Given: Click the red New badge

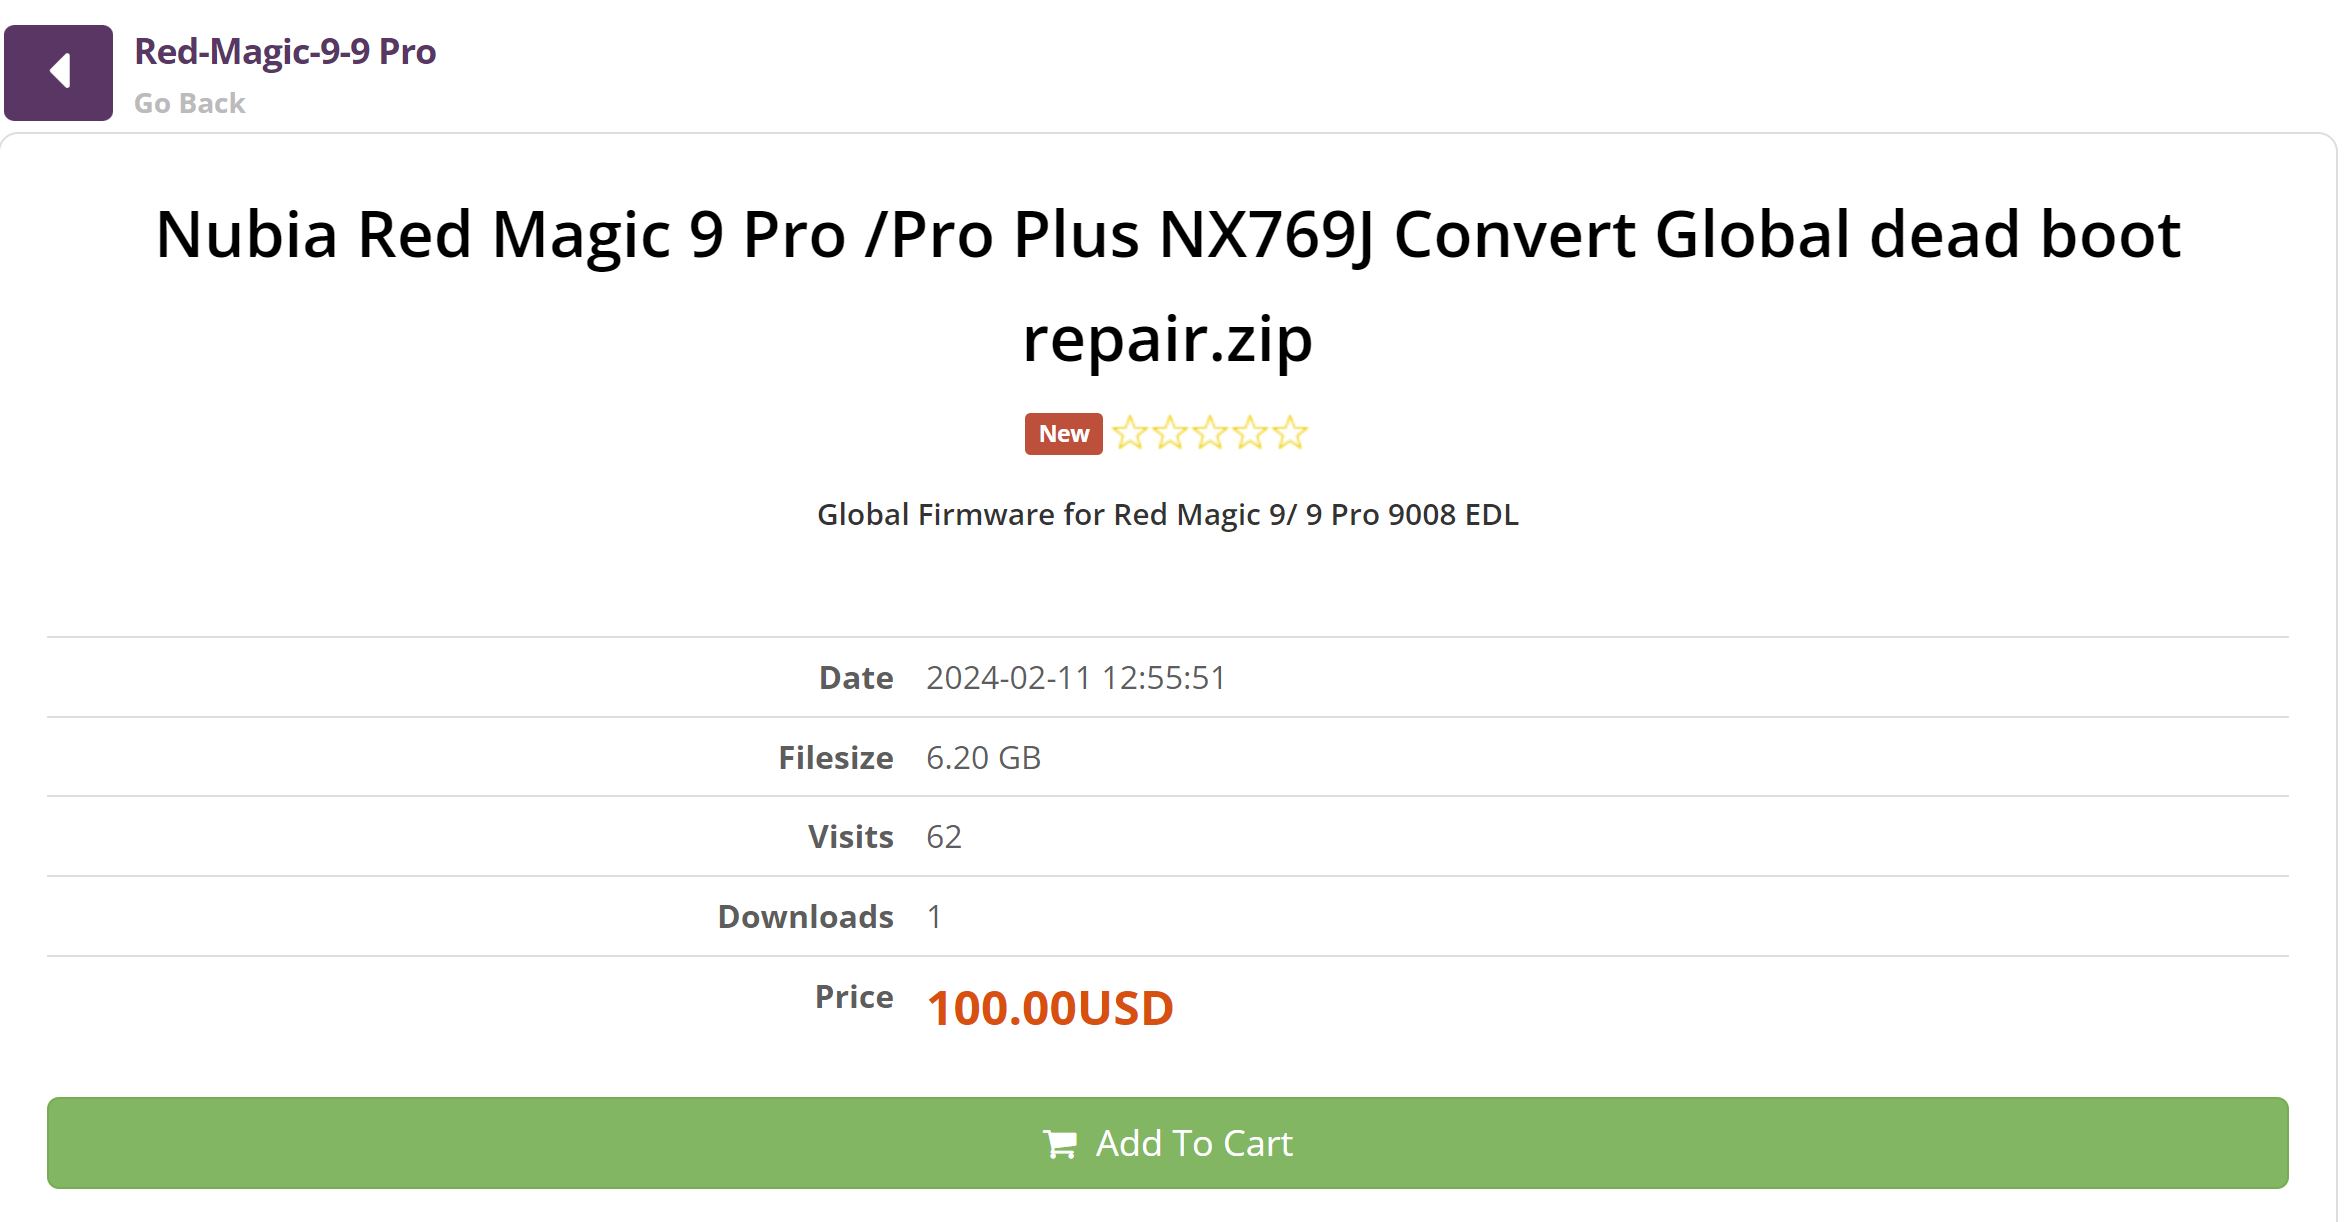Looking at the screenshot, I should pos(1063,434).
